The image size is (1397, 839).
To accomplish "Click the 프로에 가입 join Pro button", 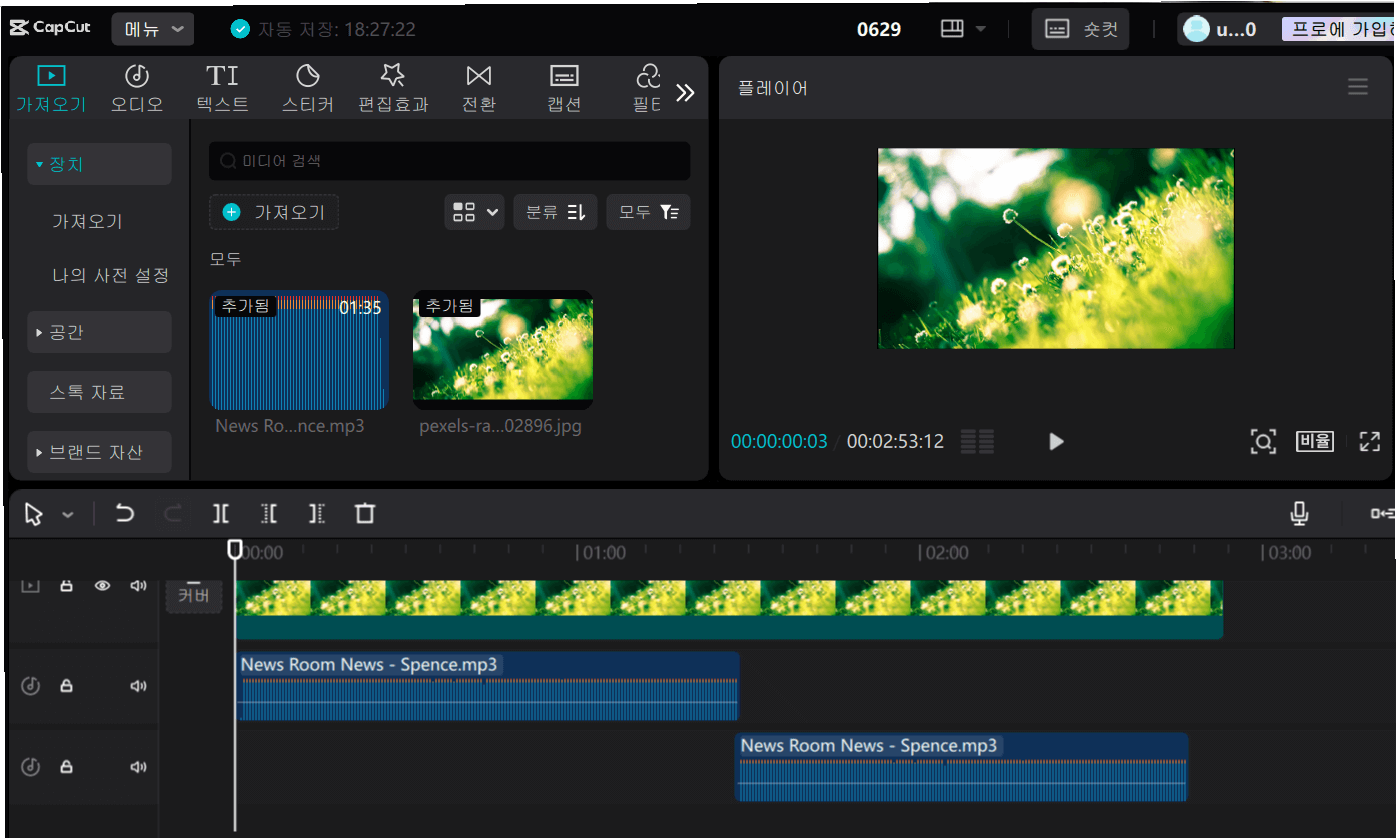I will 1337,29.
